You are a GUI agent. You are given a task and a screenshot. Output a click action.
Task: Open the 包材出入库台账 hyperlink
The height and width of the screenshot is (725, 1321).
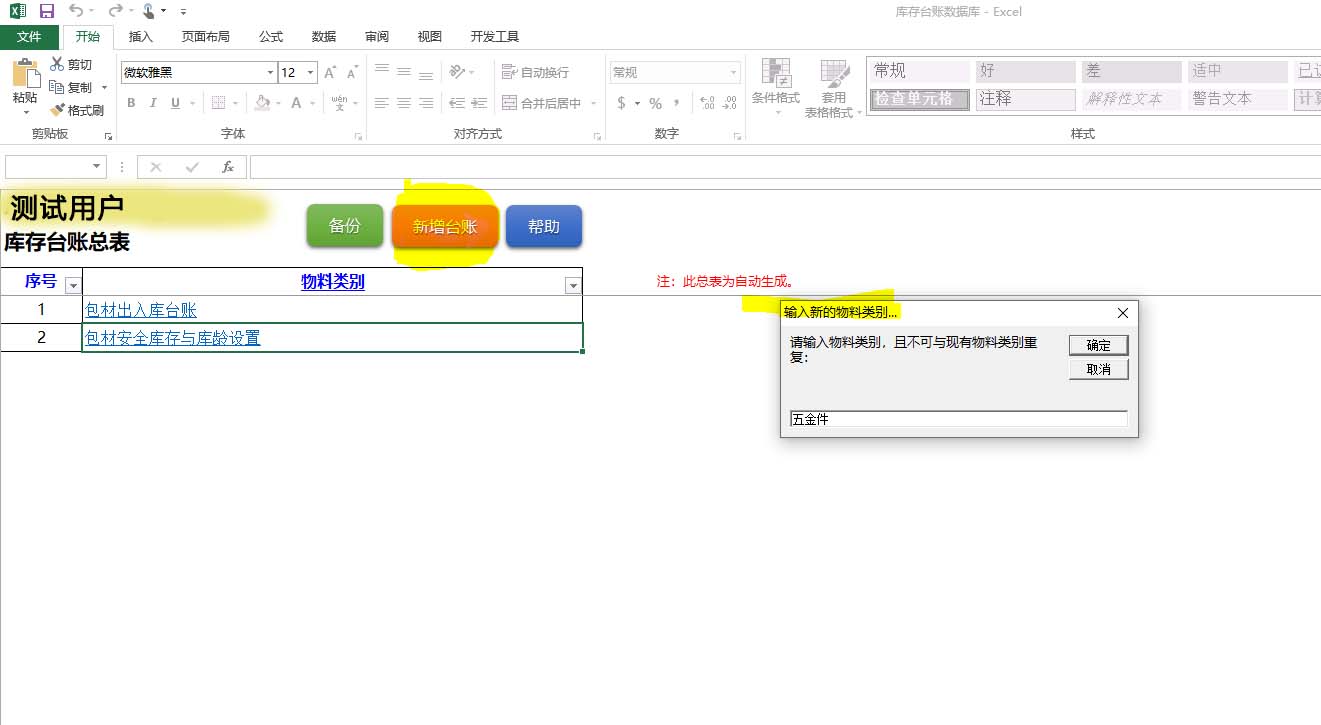[141, 310]
